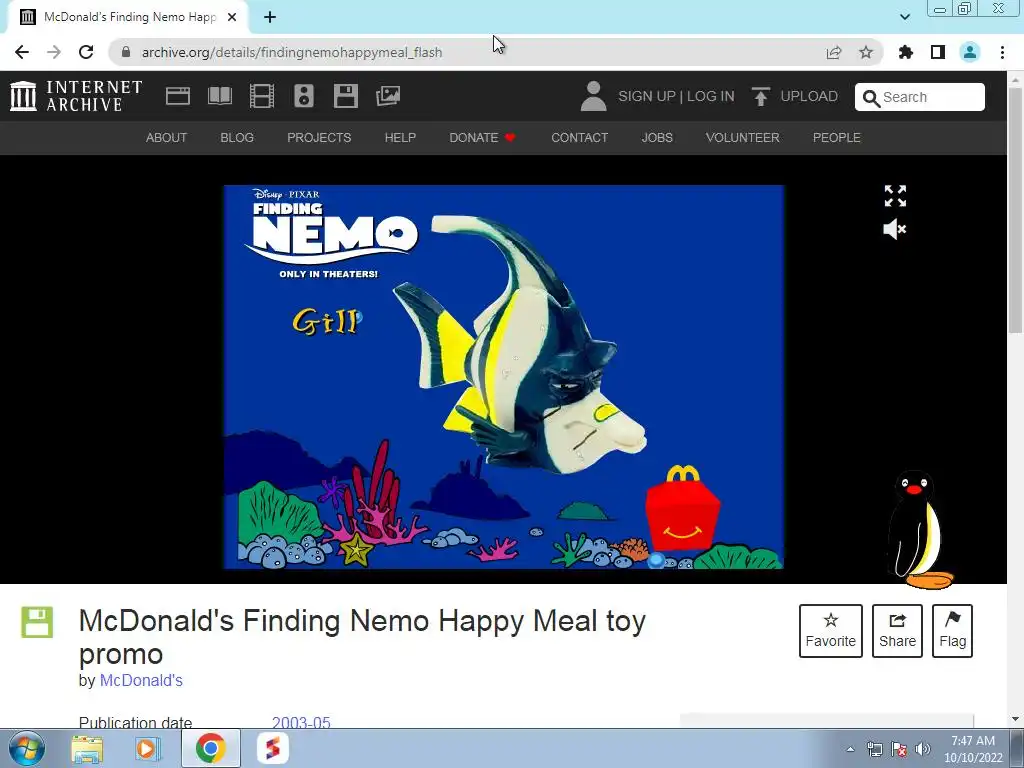
Task: Open the Texts book icon
Action: pyautogui.click(x=219, y=96)
